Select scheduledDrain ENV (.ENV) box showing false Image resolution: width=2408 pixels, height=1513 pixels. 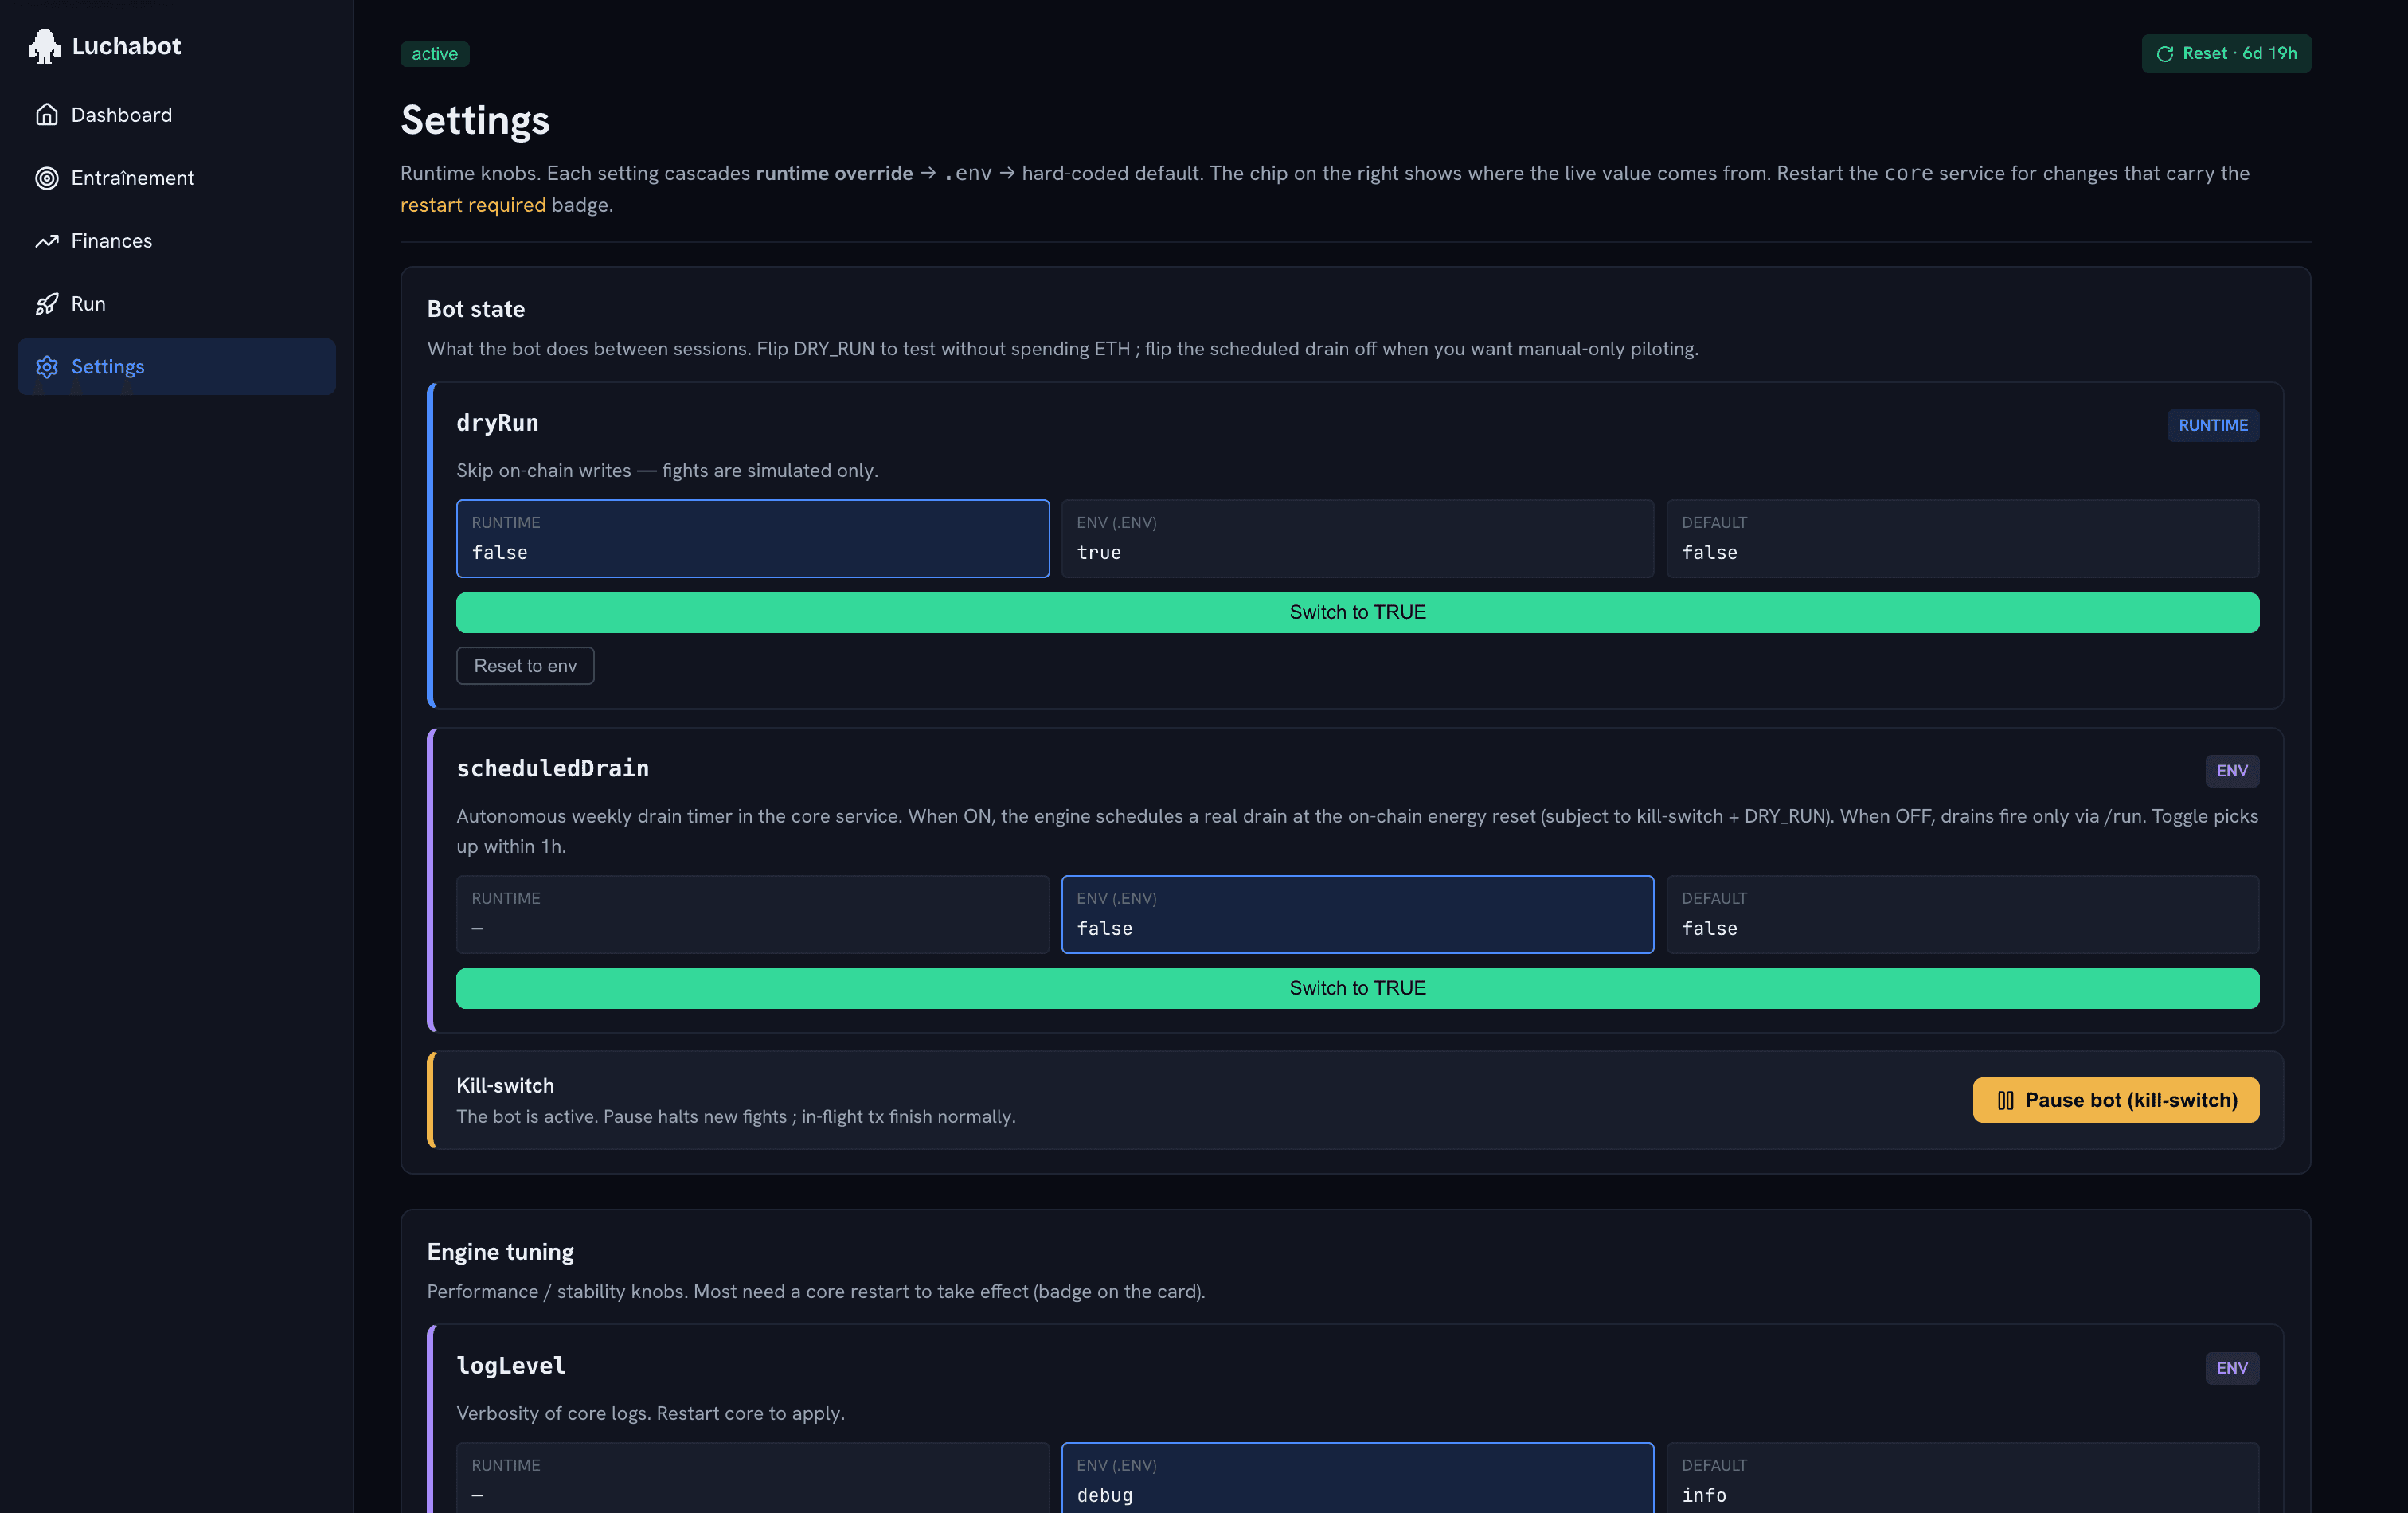tap(1357, 915)
